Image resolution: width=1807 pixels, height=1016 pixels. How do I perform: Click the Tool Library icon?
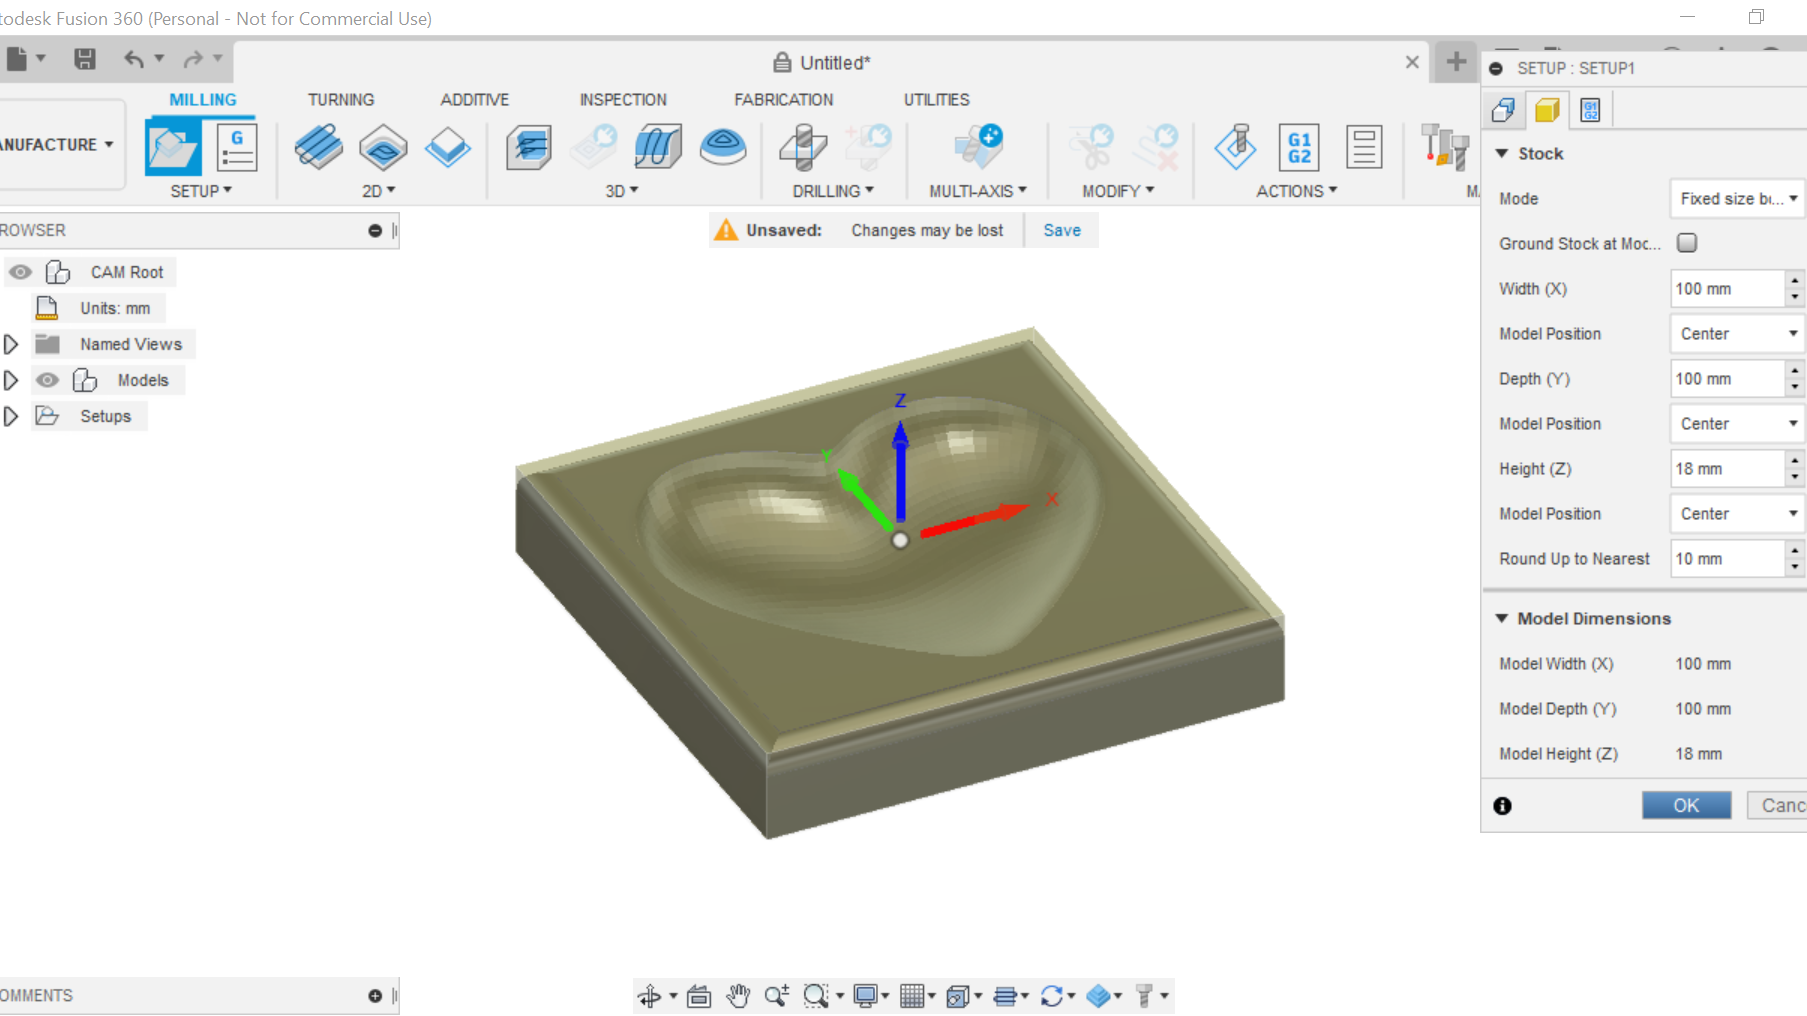click(x=1445, y=147)
